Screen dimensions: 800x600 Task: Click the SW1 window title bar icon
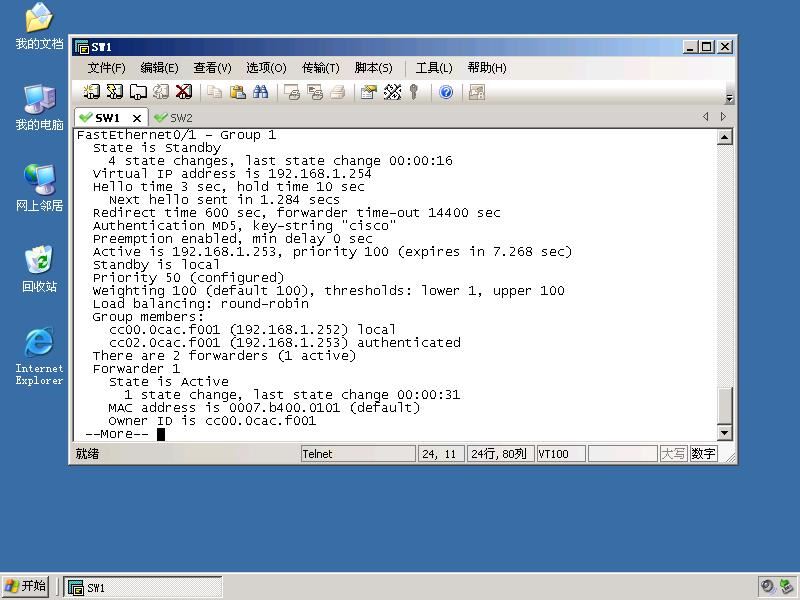[x=82, y=47]
